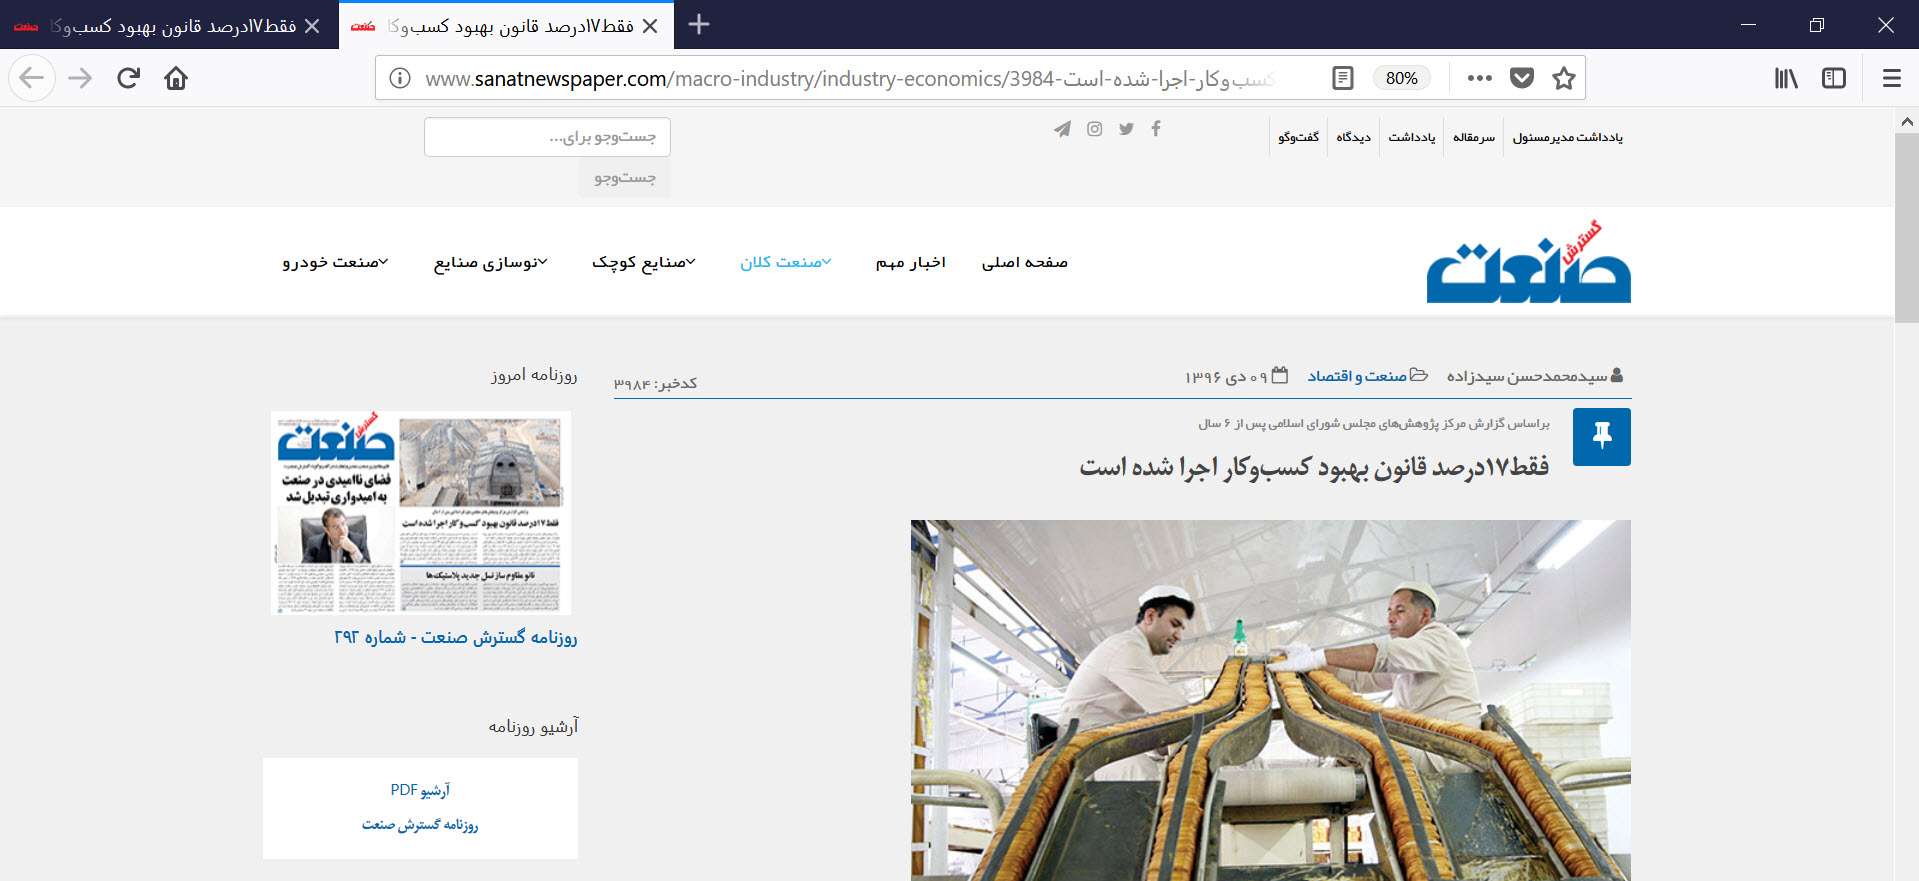Go to Firefox home page

176,78
